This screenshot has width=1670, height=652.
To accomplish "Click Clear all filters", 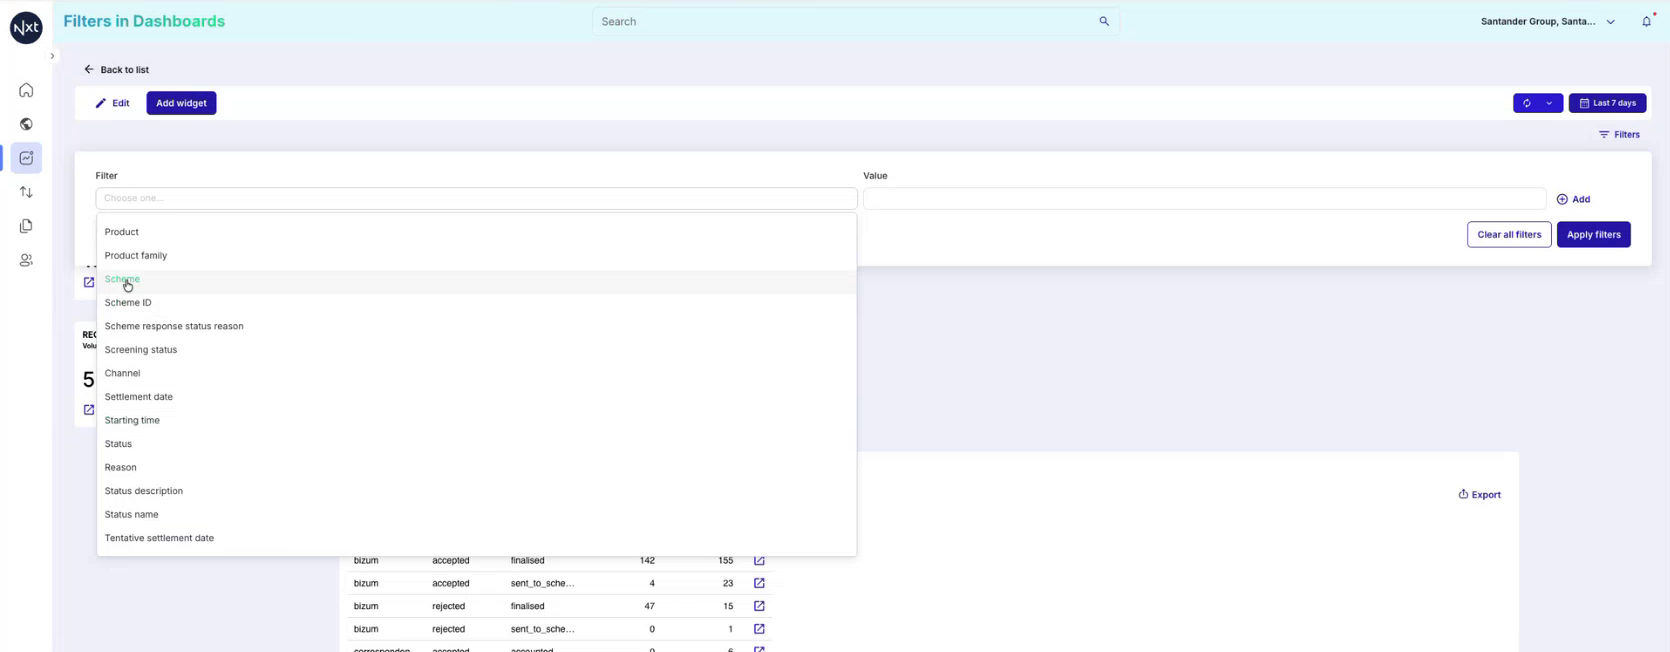I will tap(1509, 234).
